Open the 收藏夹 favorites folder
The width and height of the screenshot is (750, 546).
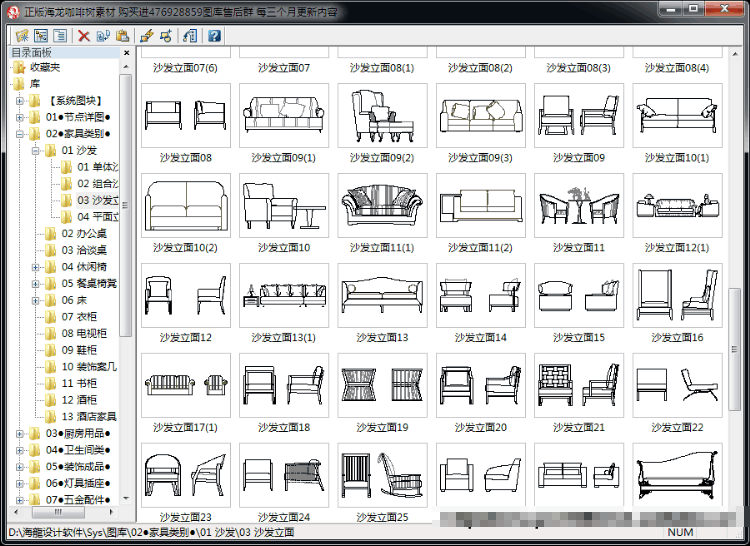pos(45,67)
